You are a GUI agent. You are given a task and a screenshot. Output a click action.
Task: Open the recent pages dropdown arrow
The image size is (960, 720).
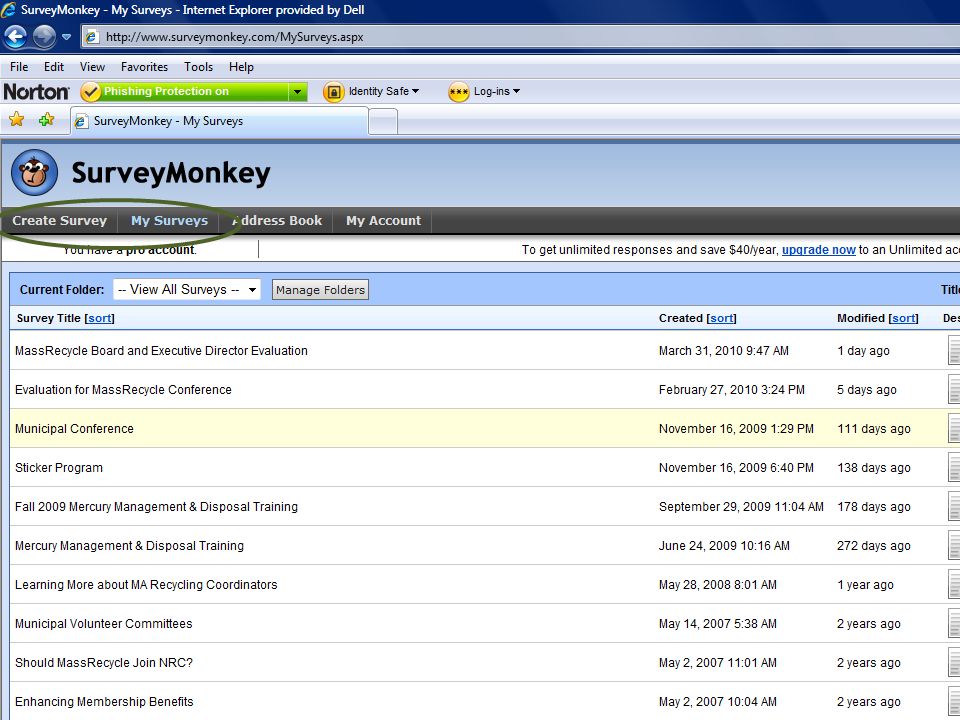click(x=67, y=37)
